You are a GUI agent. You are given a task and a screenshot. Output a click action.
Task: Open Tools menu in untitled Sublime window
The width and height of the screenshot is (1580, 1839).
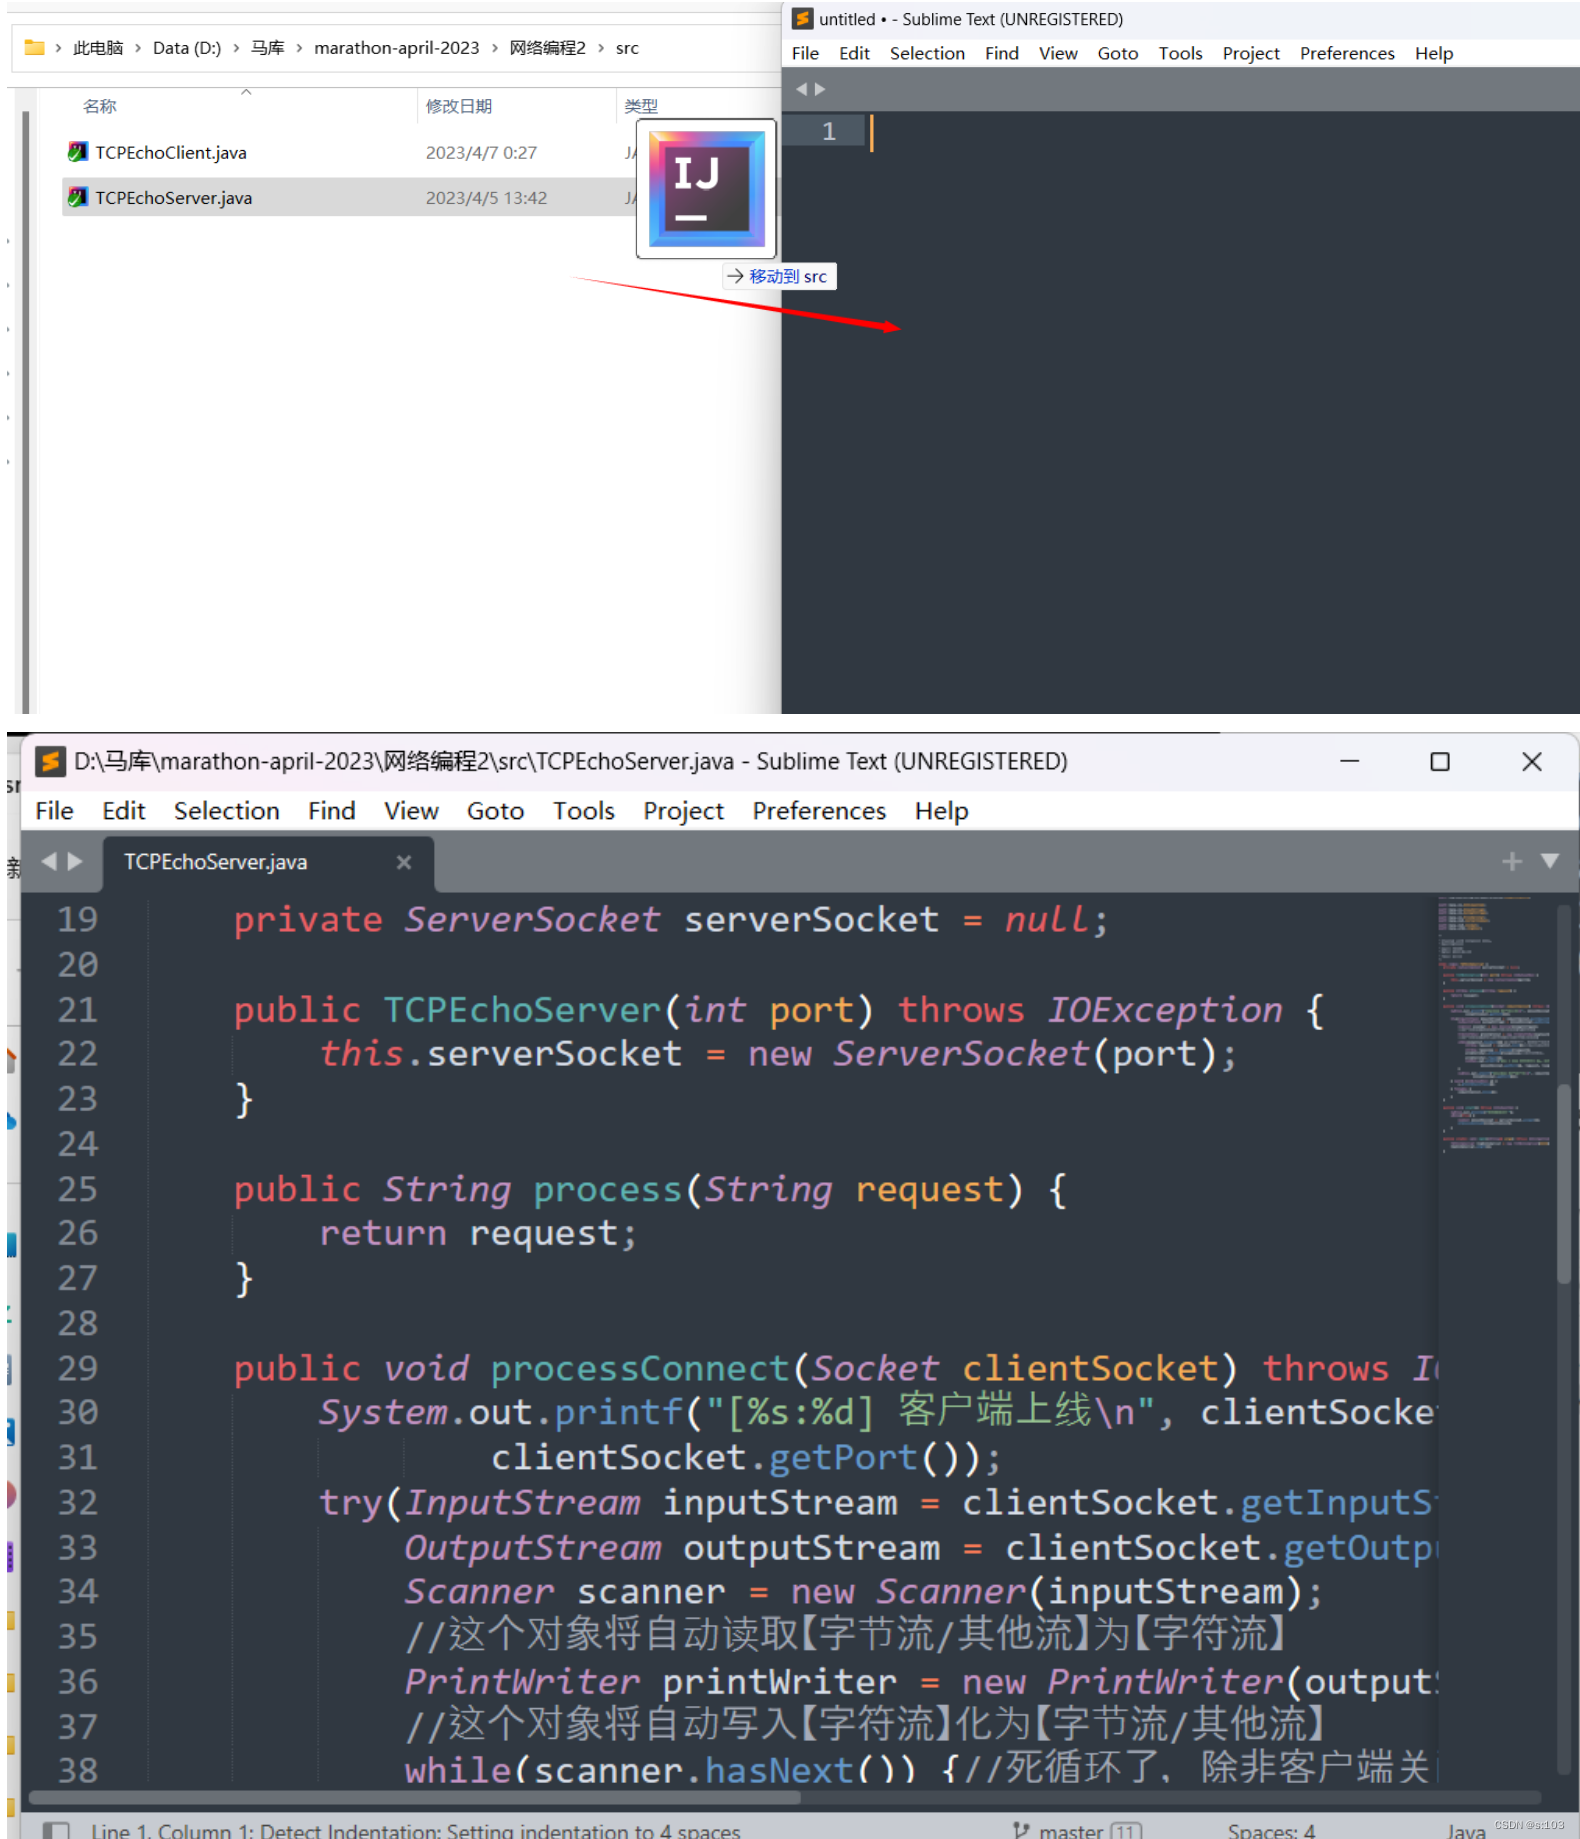click(x=1180, y=53)
